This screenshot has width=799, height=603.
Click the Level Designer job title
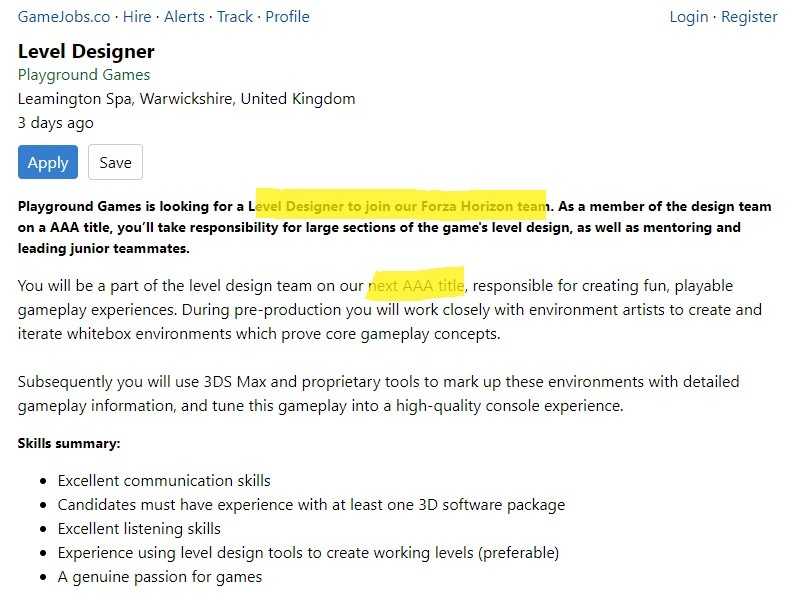[86, 51]
